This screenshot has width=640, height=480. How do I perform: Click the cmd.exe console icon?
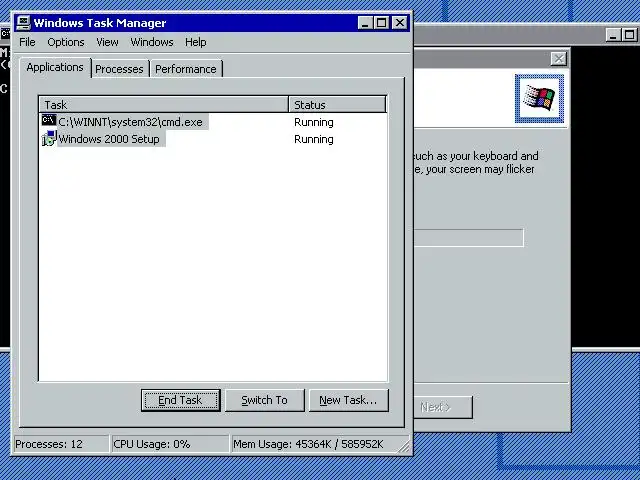pos(49,120)
